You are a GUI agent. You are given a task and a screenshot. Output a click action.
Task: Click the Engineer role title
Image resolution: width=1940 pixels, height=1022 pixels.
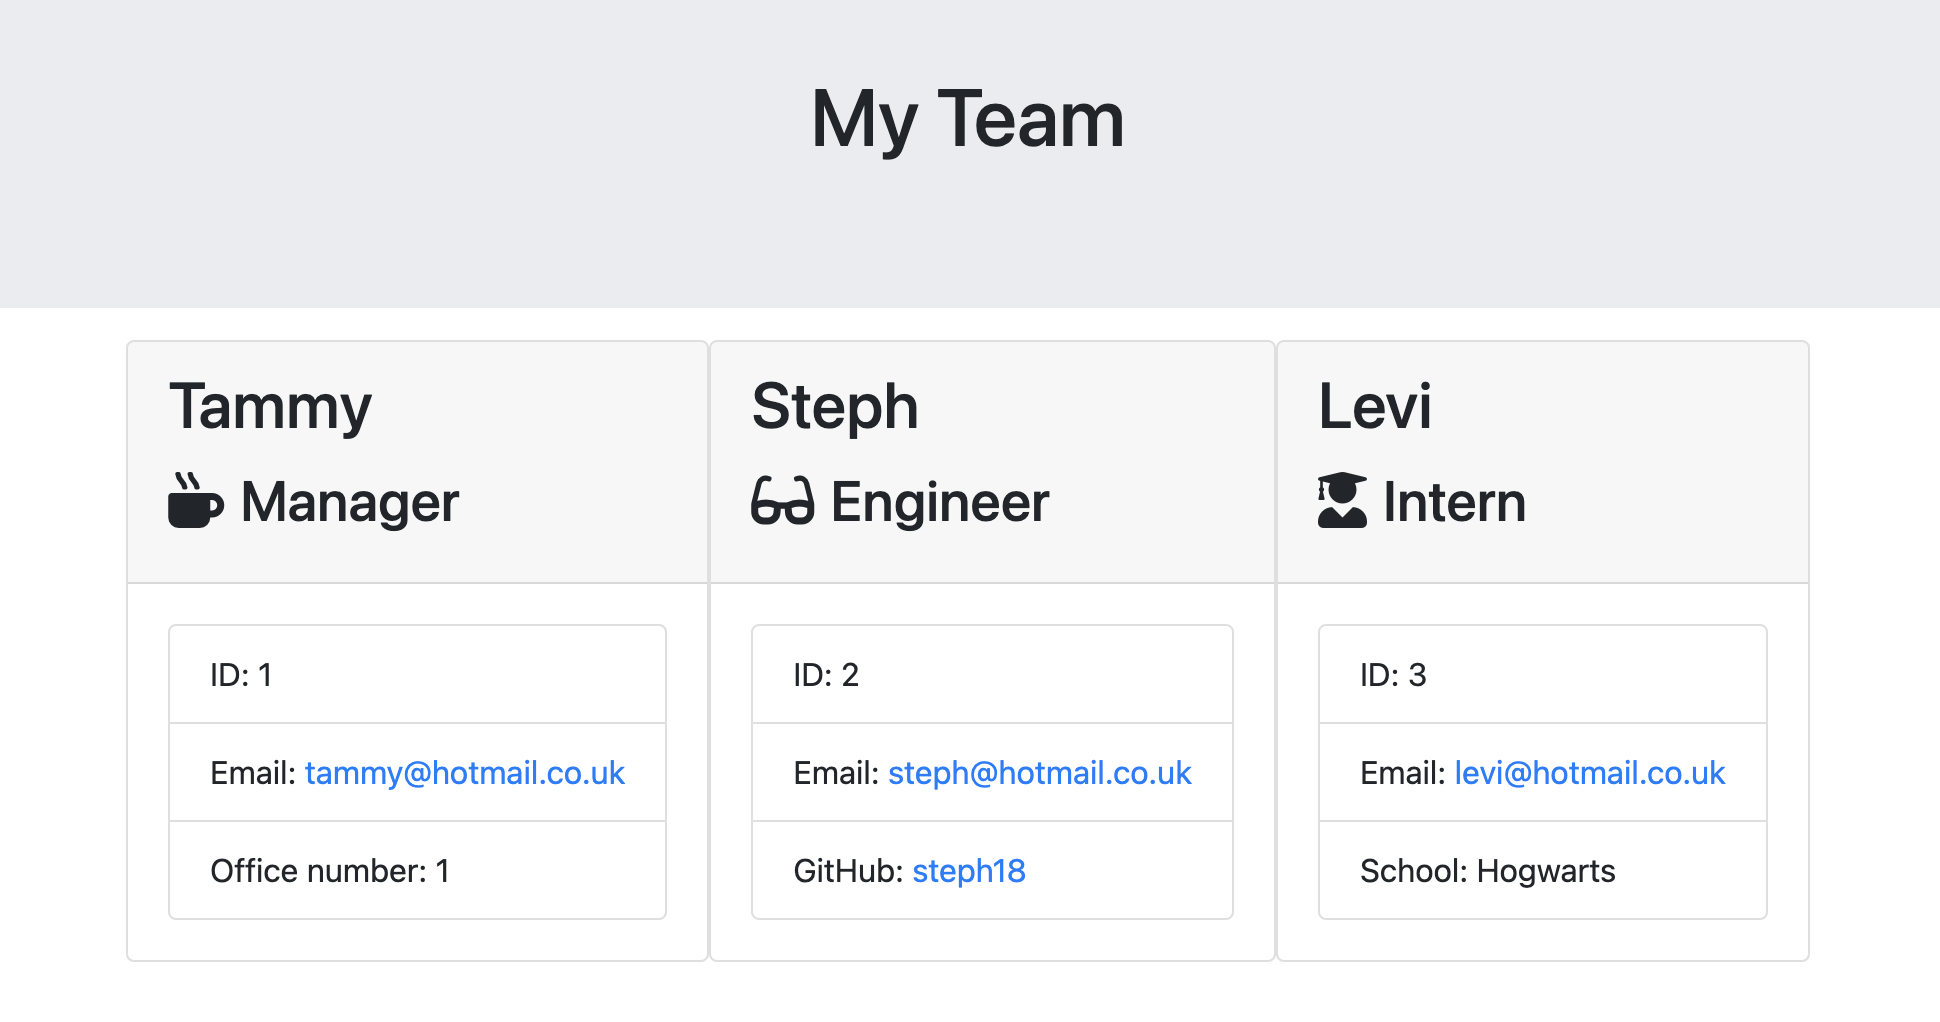pos(940,502)
